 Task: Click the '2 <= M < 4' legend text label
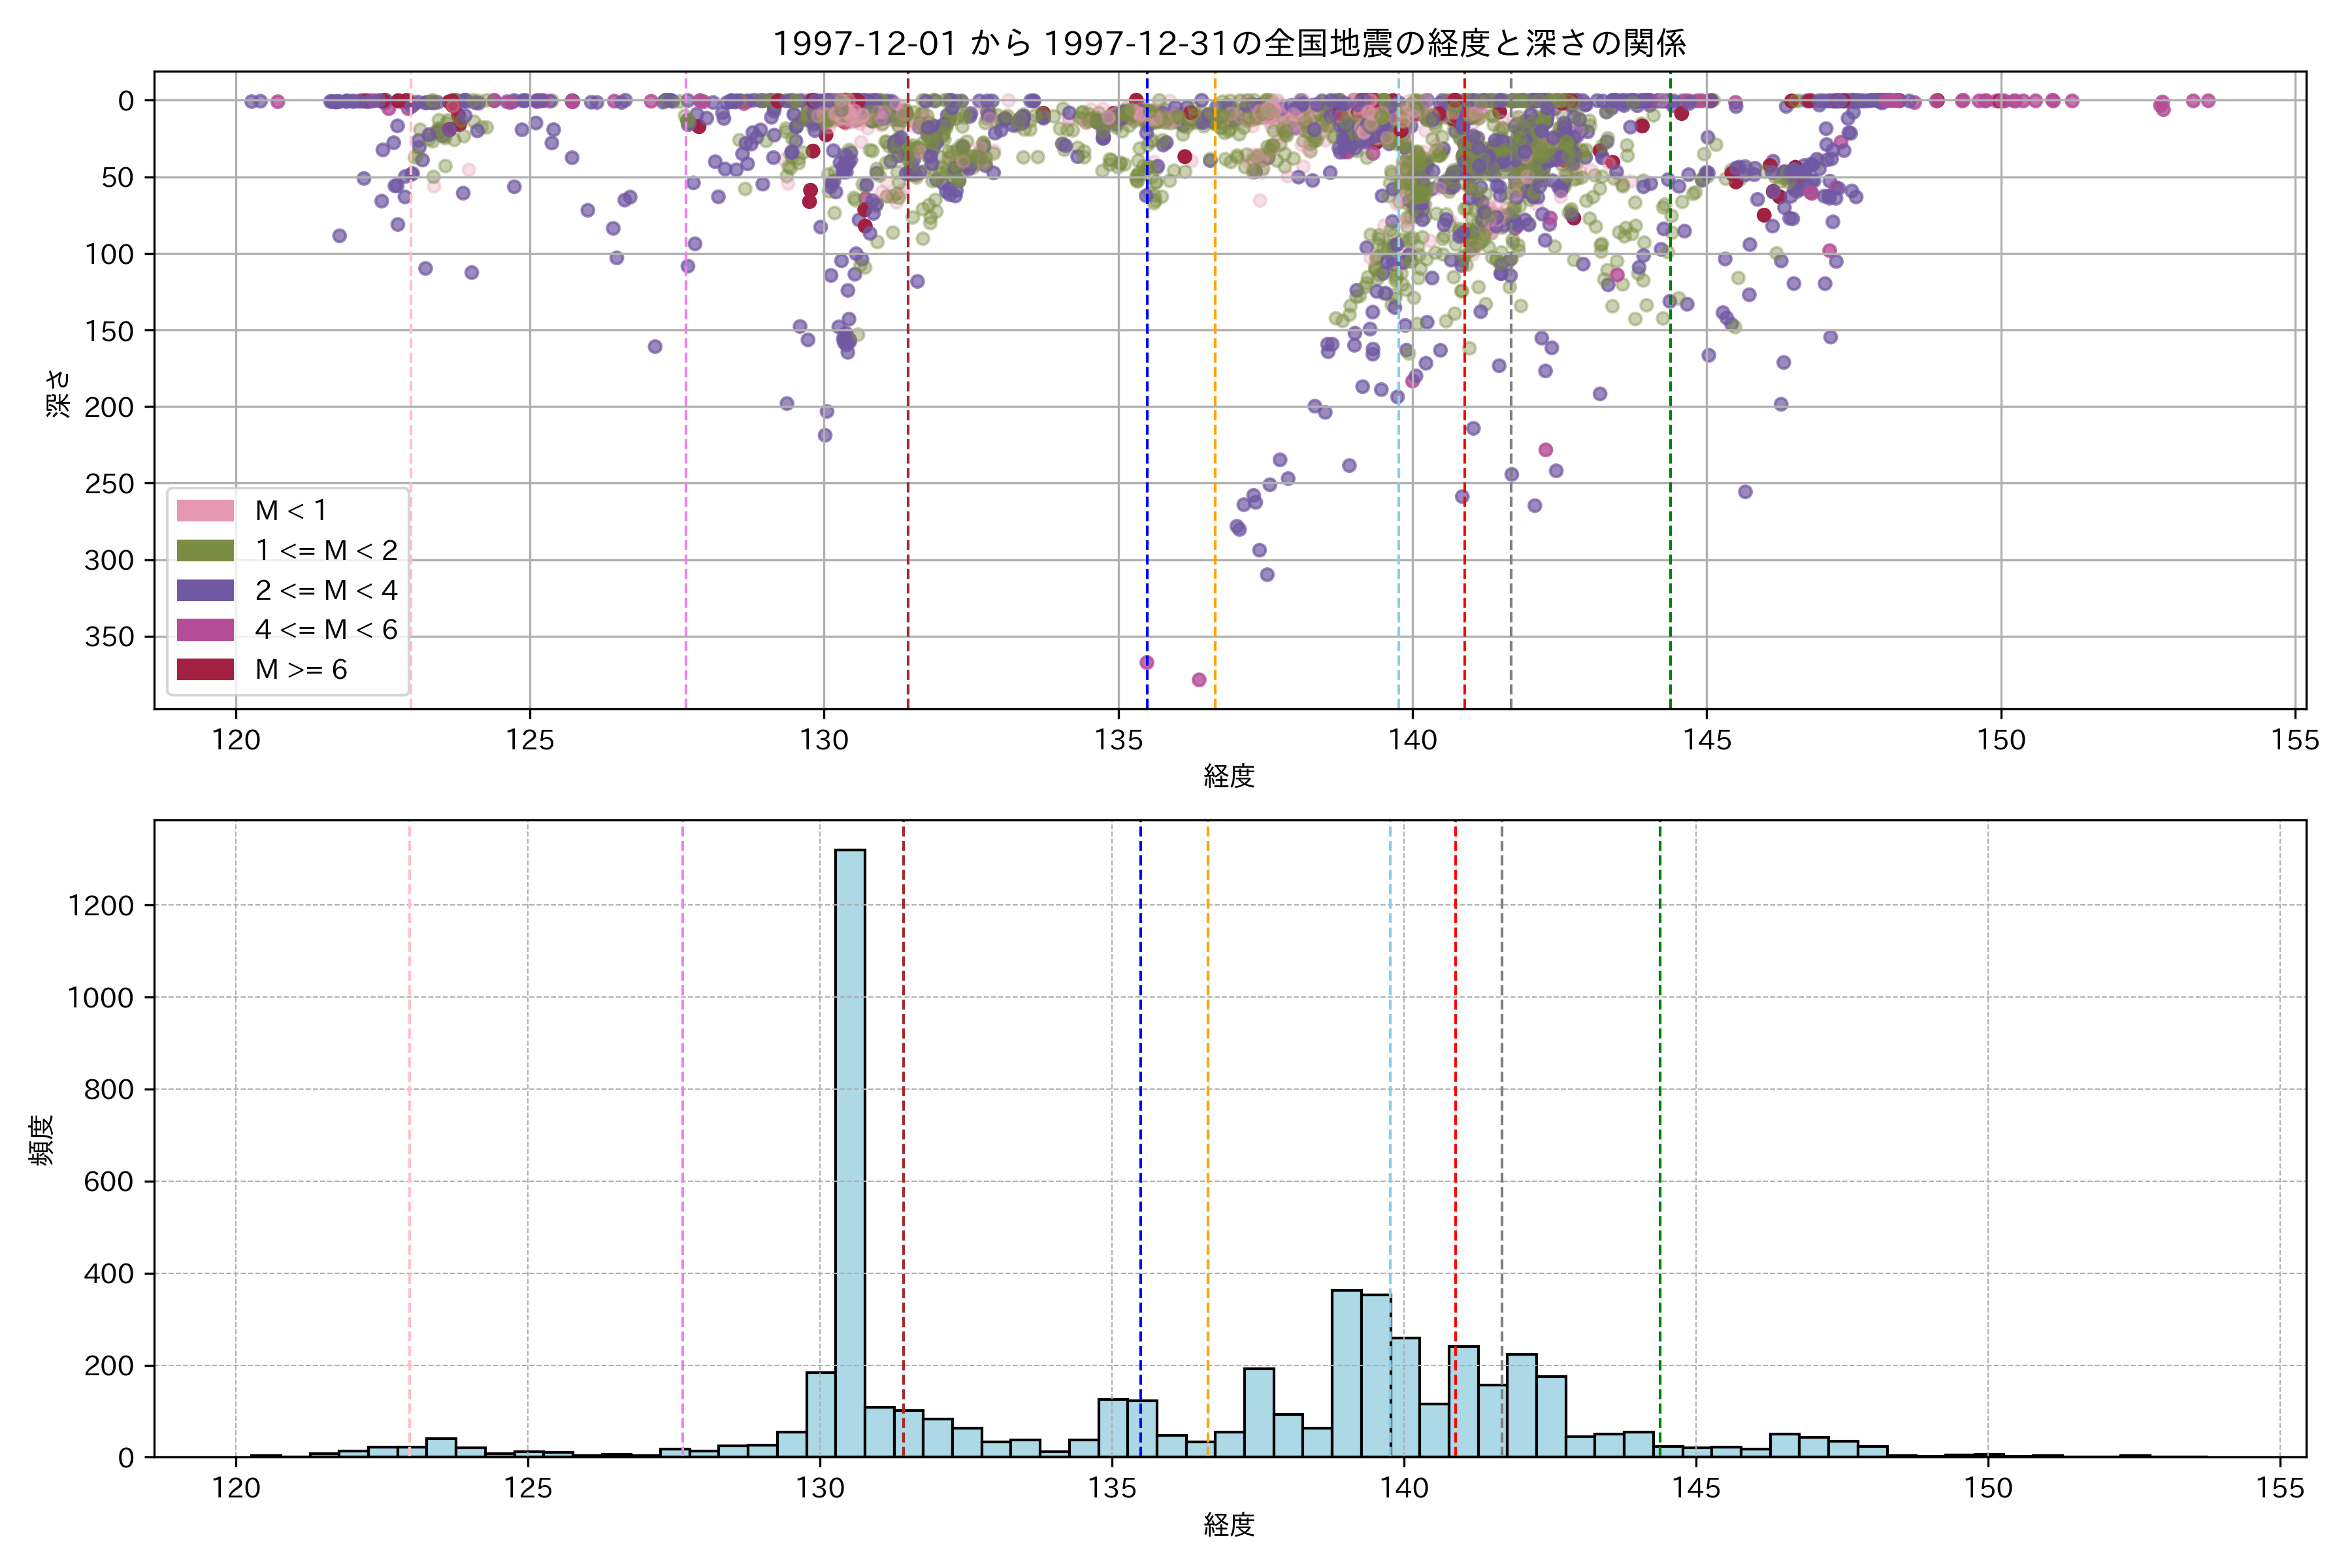pyautogui.click(x=326, y=591)
